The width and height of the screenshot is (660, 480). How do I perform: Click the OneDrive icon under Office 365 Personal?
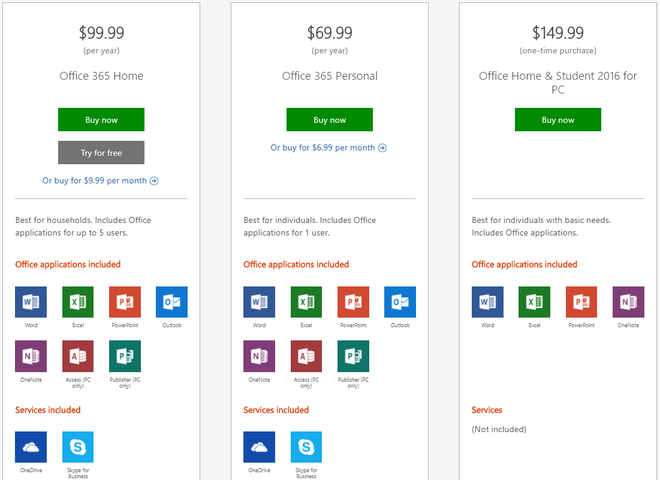click(x=259, y=447)
